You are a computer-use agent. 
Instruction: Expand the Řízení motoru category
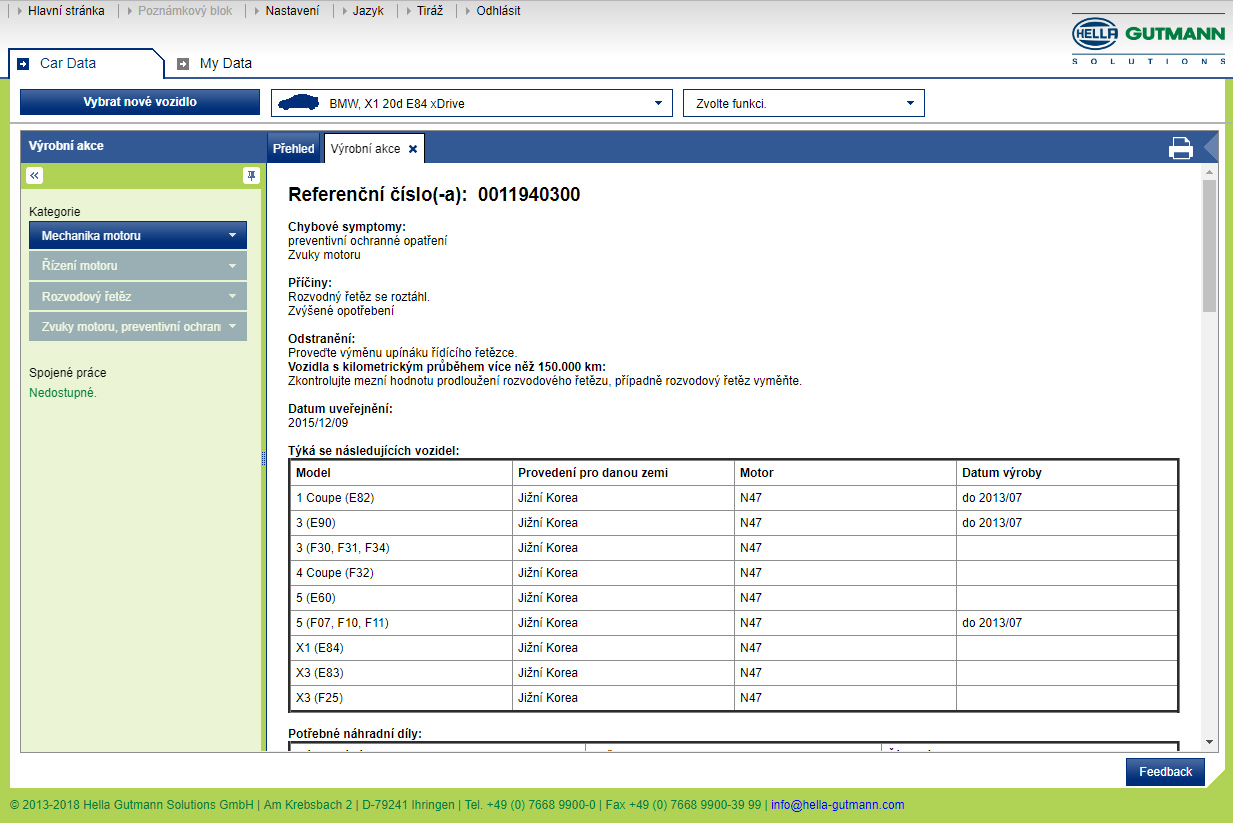(x=138, y=266)
